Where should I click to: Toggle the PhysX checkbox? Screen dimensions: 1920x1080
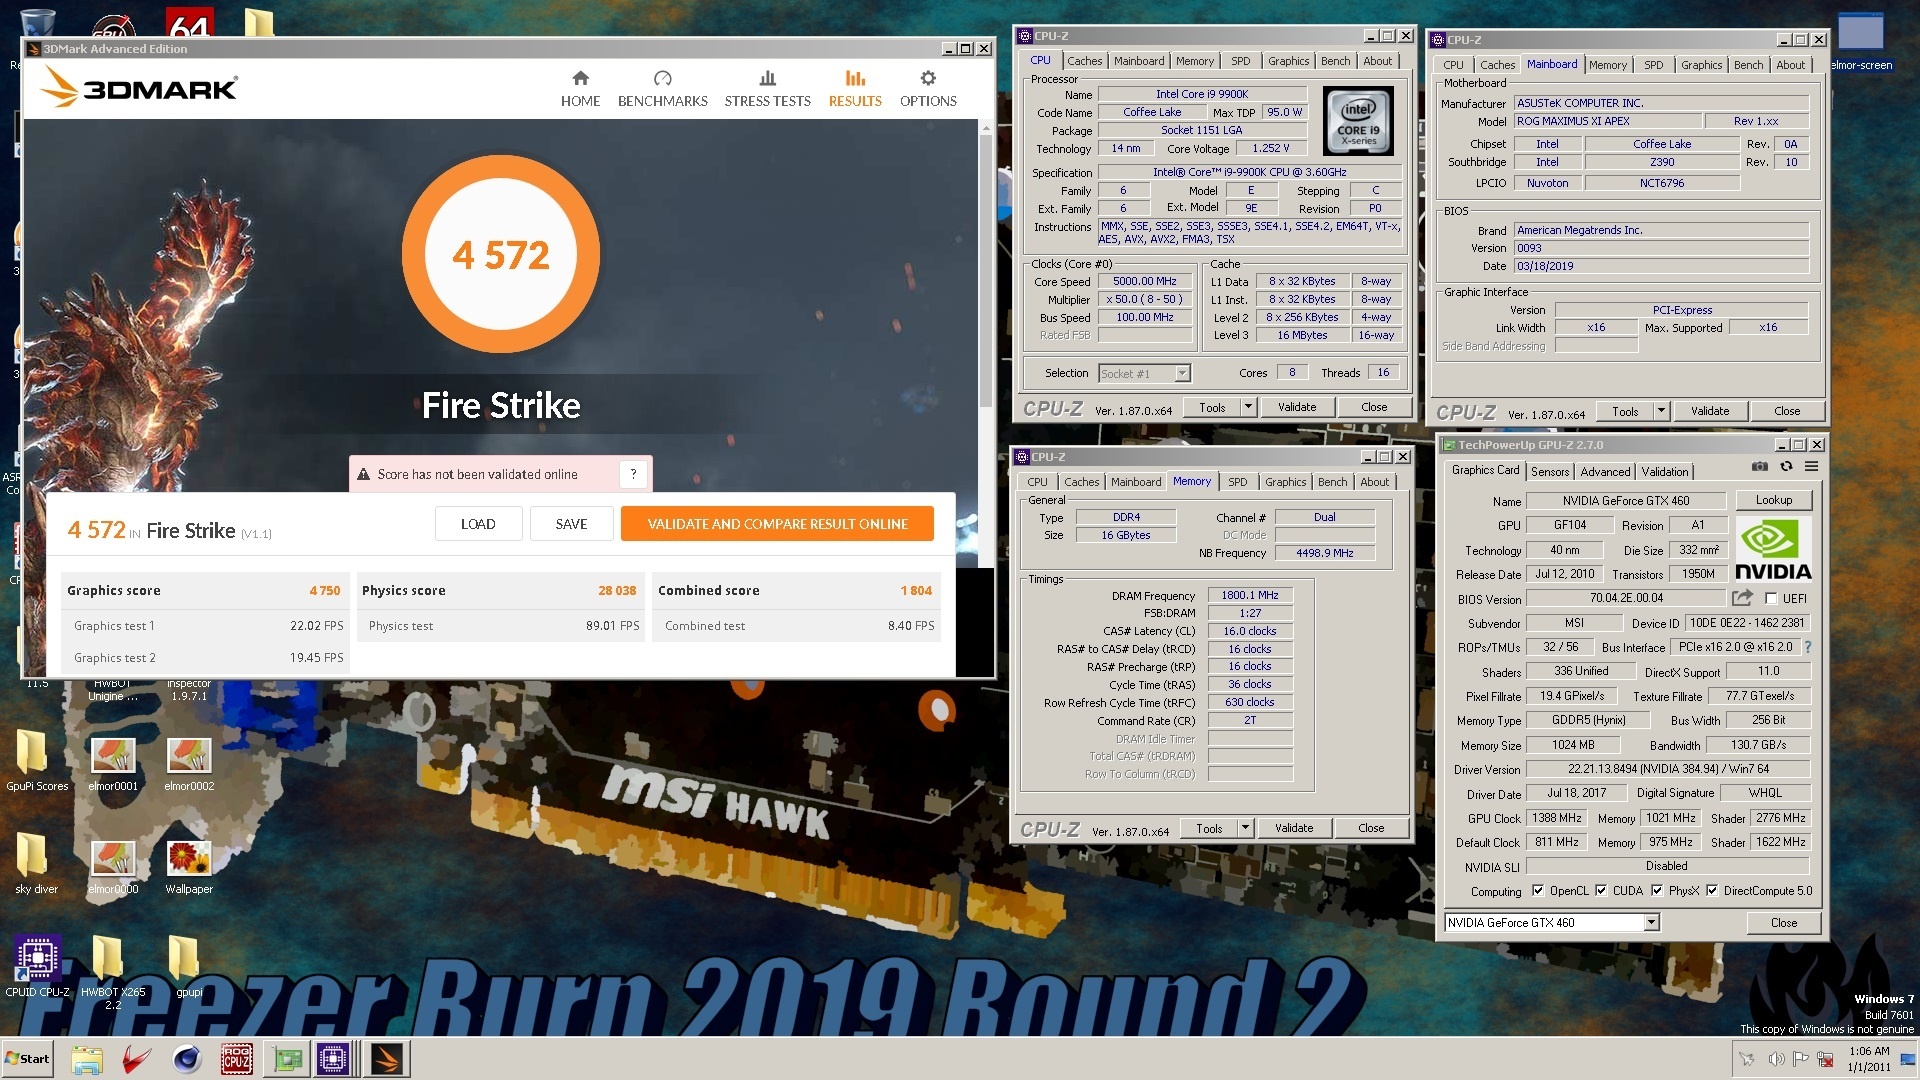(x=1657, y=891)
